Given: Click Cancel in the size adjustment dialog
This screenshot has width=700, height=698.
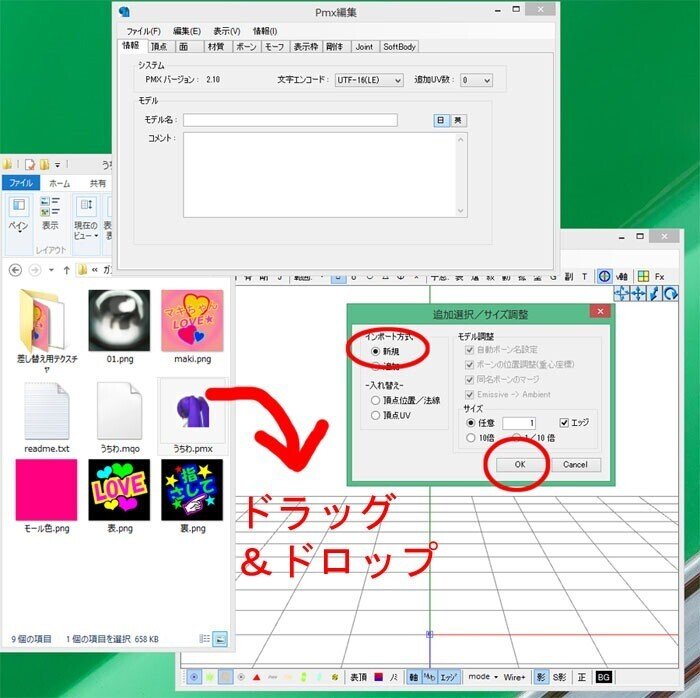Looking at the screenshot, I should (x=575, y=465).
